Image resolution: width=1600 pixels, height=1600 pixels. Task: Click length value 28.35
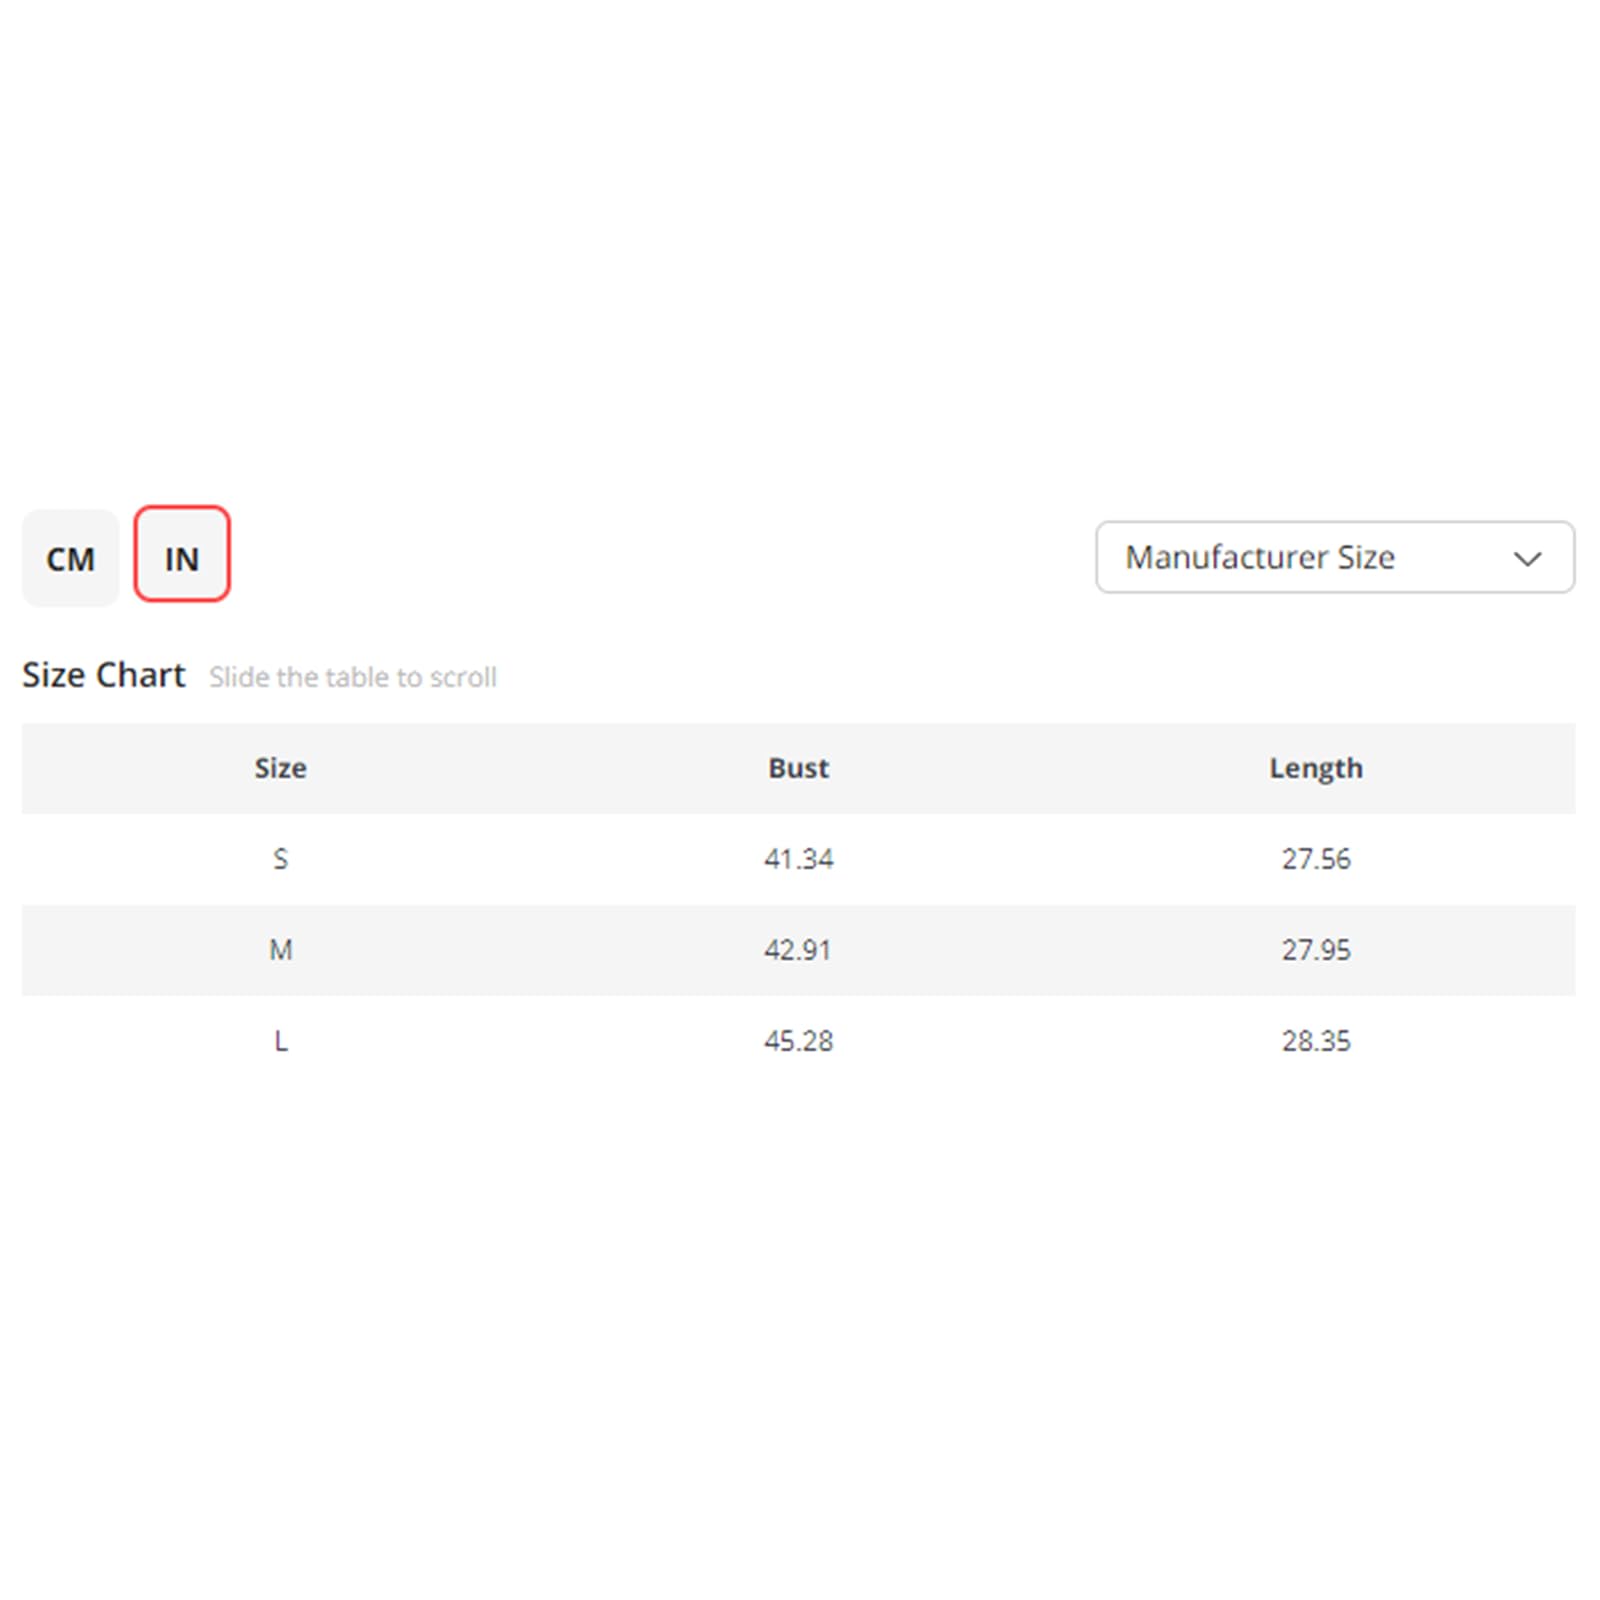click(x=1316, y=1041)
